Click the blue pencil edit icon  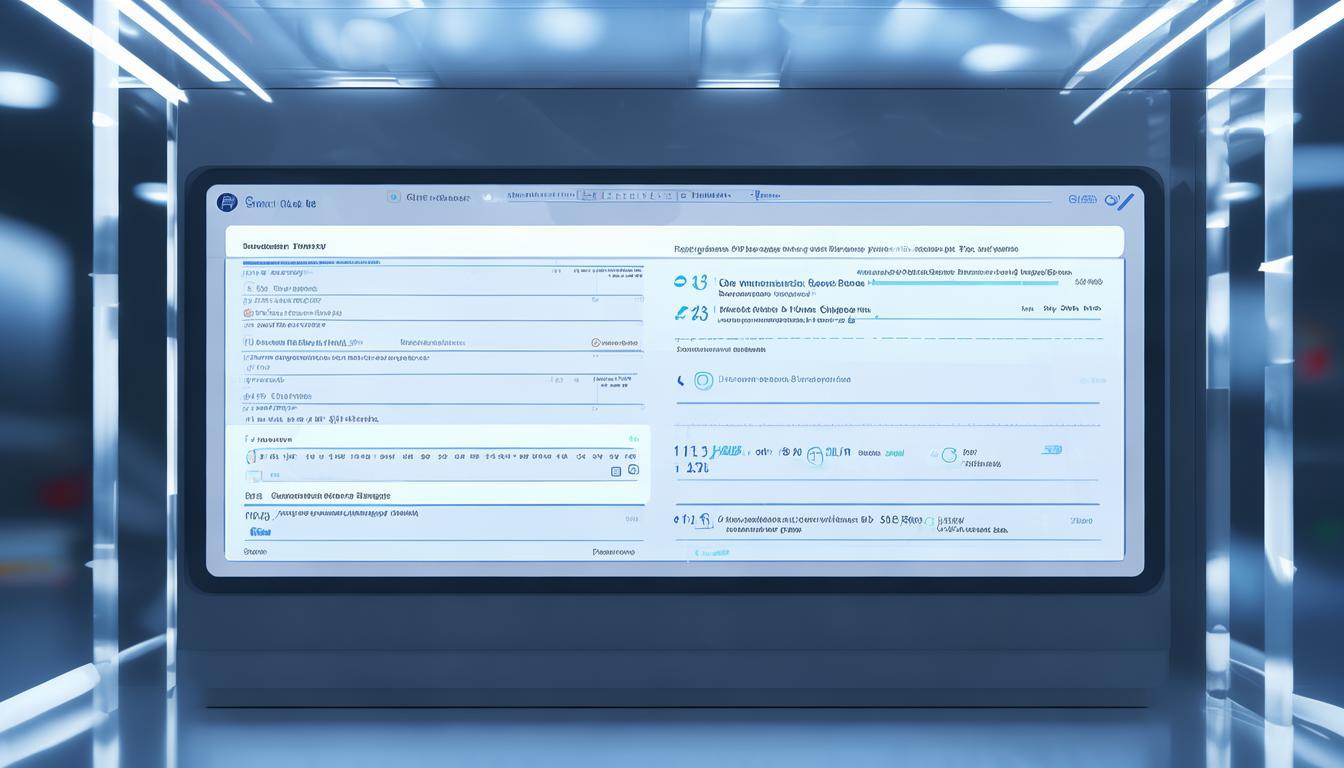[1122, 201]
